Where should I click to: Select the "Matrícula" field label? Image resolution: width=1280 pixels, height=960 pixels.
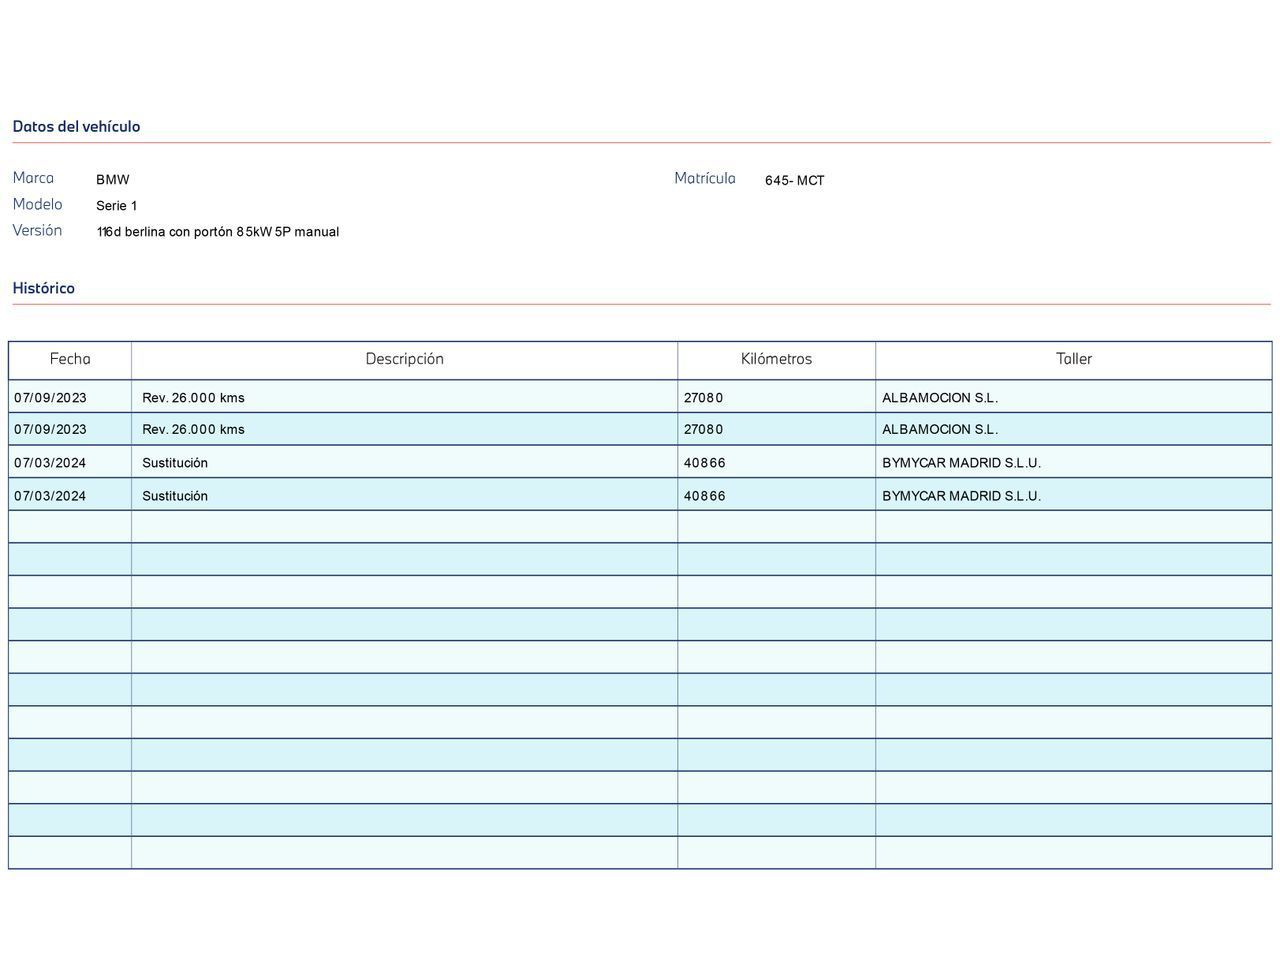click(705, 178)
